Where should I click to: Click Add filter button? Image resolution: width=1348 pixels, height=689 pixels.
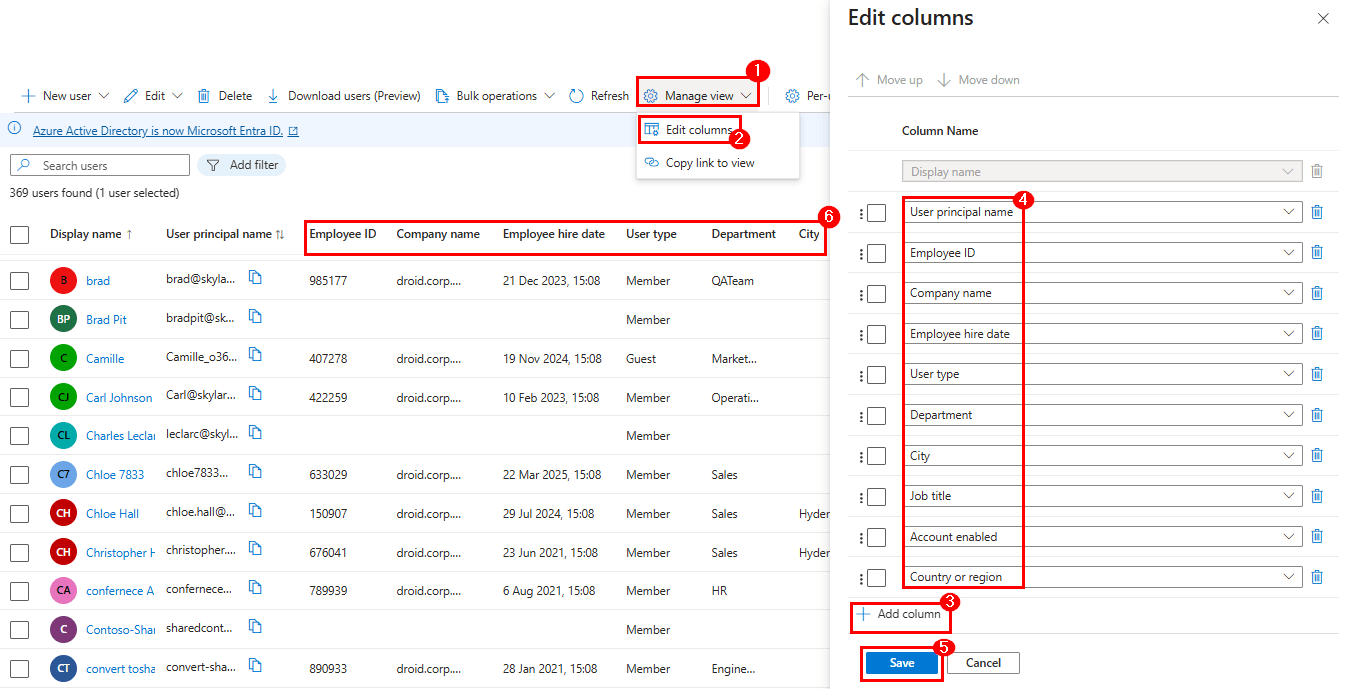241,165
